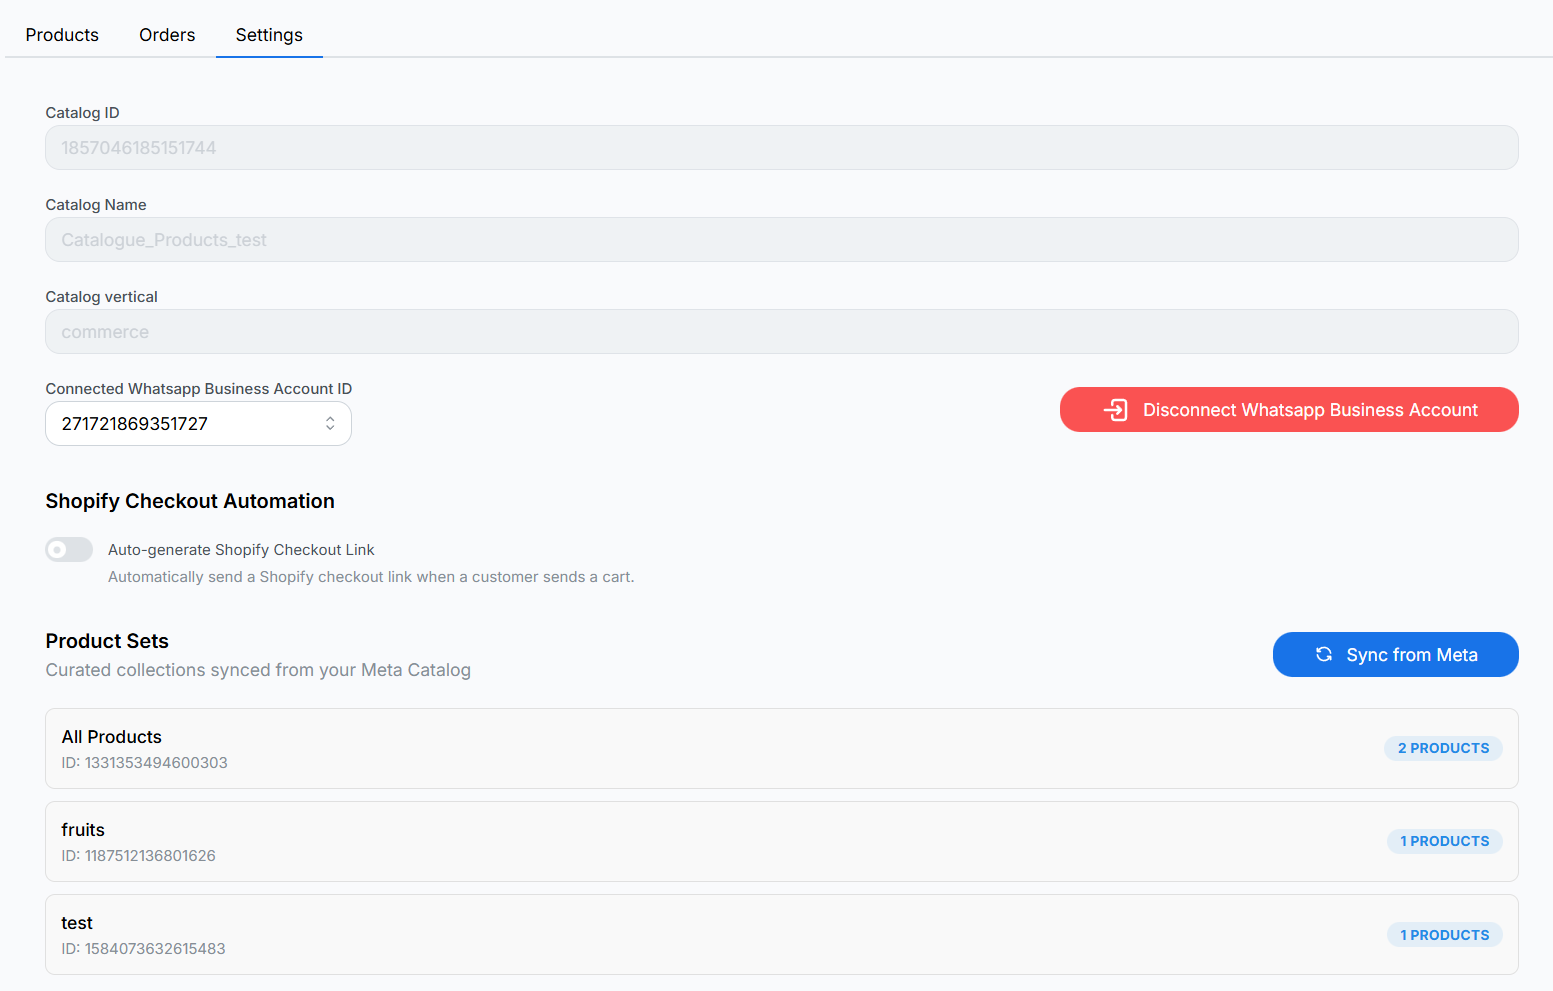Click fruits' 1 PRODUCTS badge
This screenshot has height=991, width=1553.
coord(1444,841)
